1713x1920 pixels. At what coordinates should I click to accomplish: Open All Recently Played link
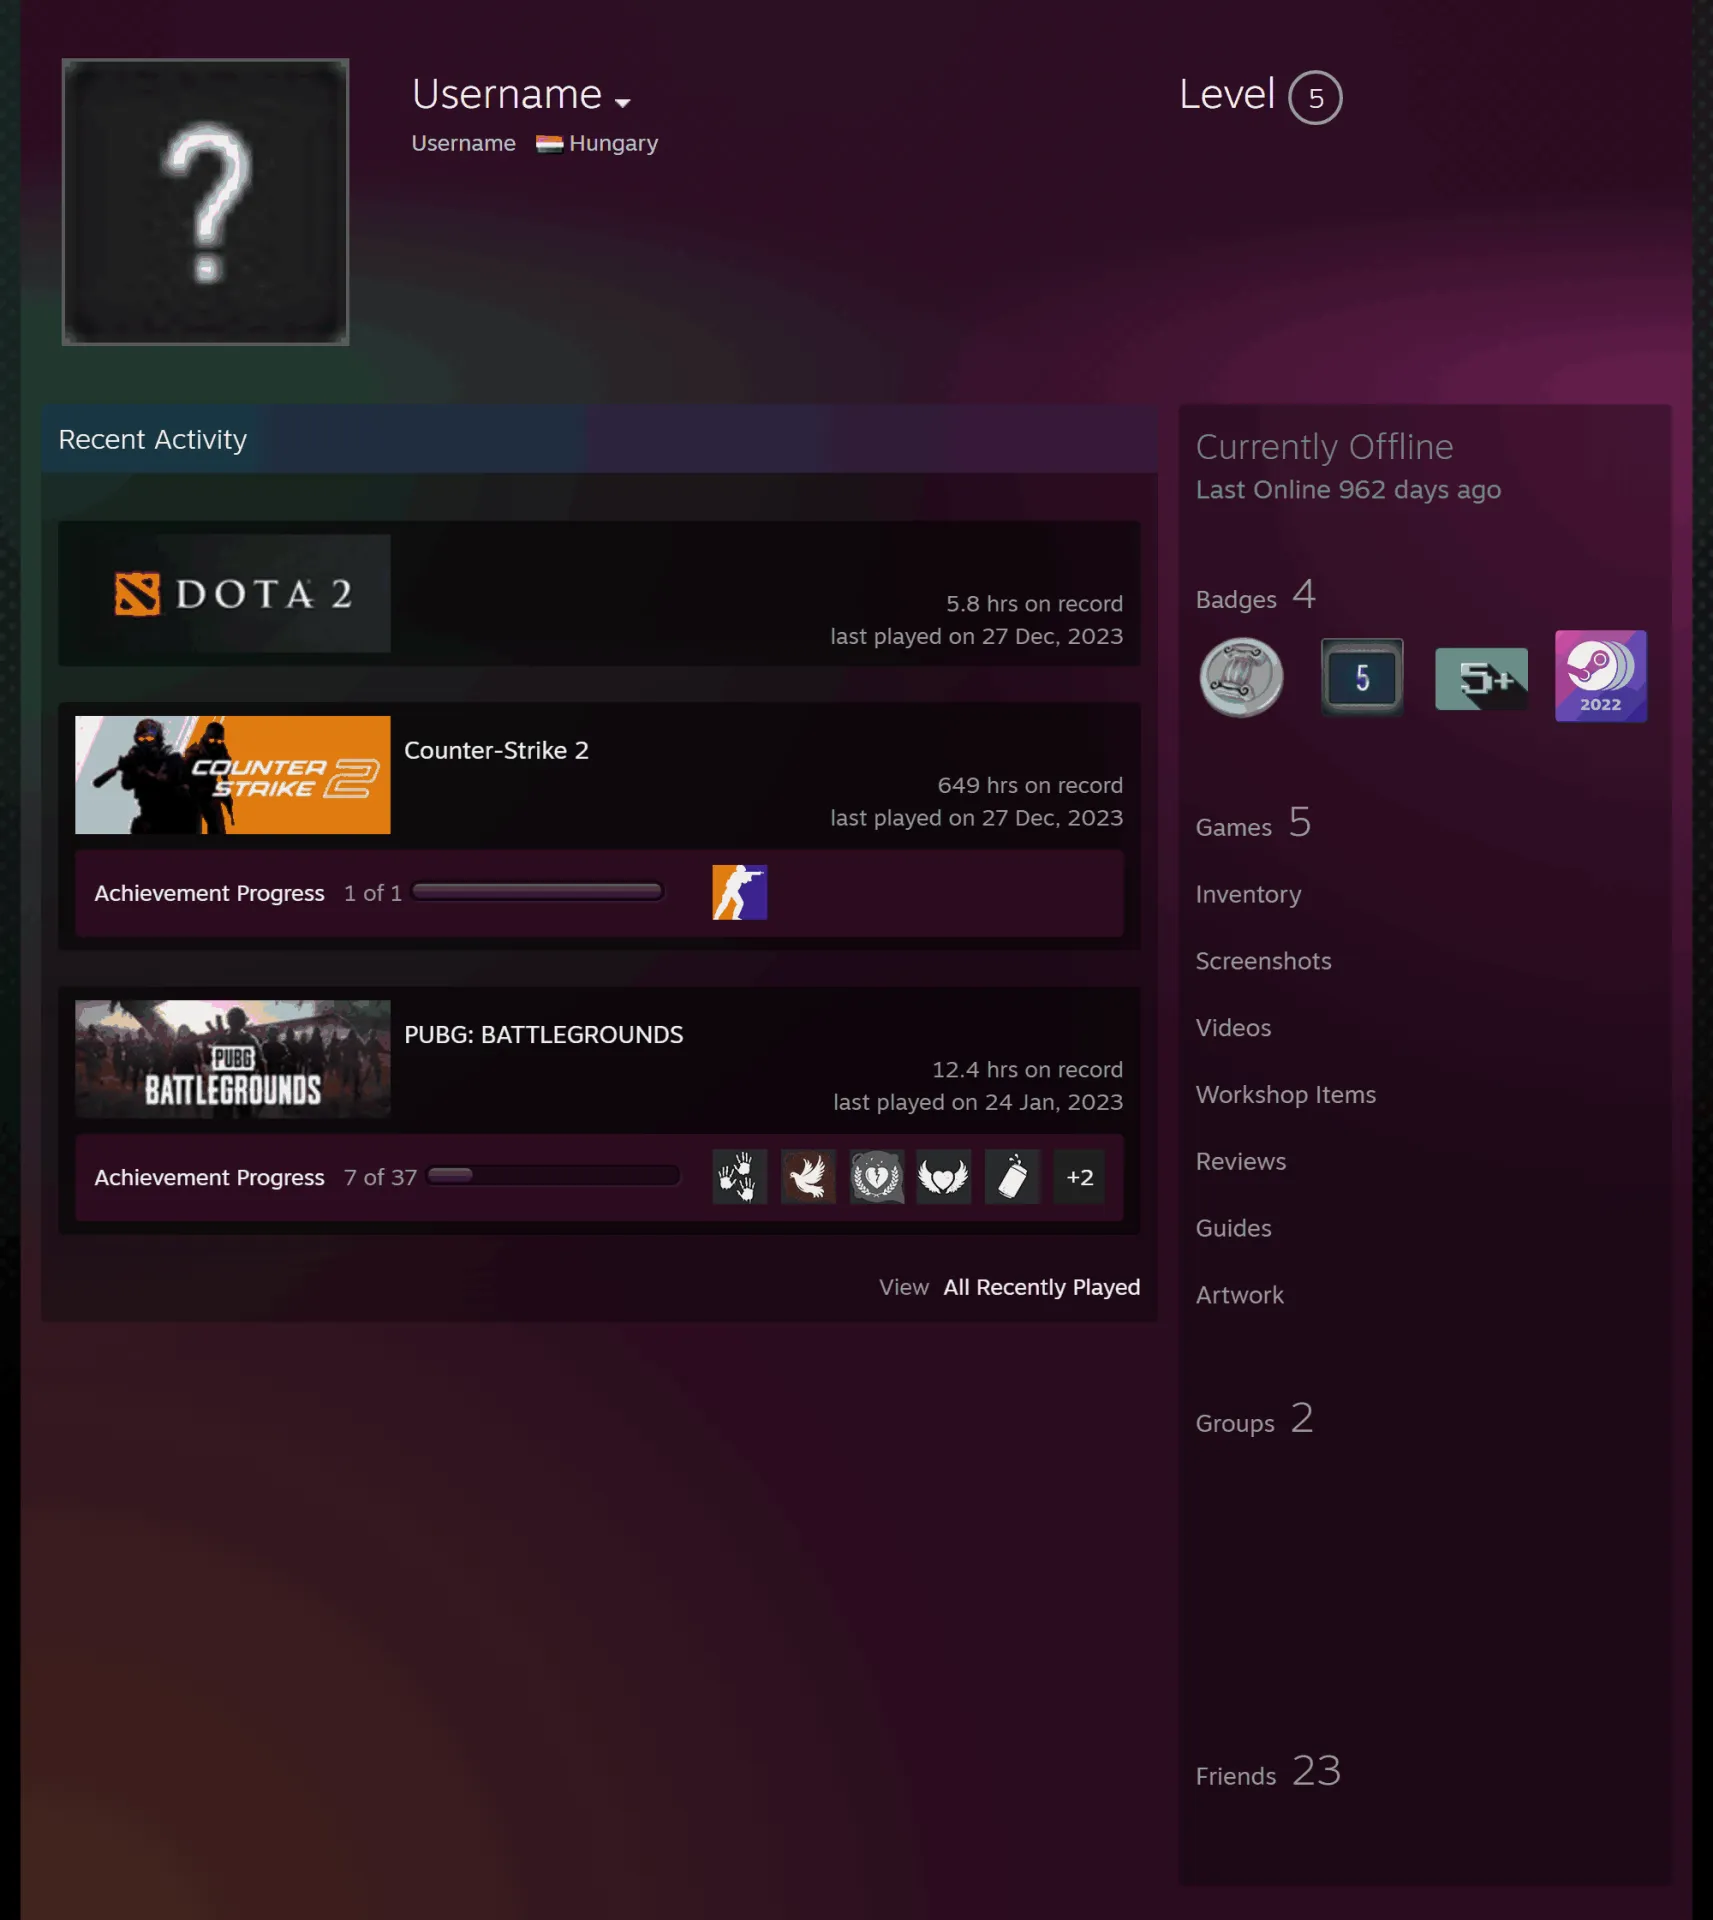tap(1041, 1287)
